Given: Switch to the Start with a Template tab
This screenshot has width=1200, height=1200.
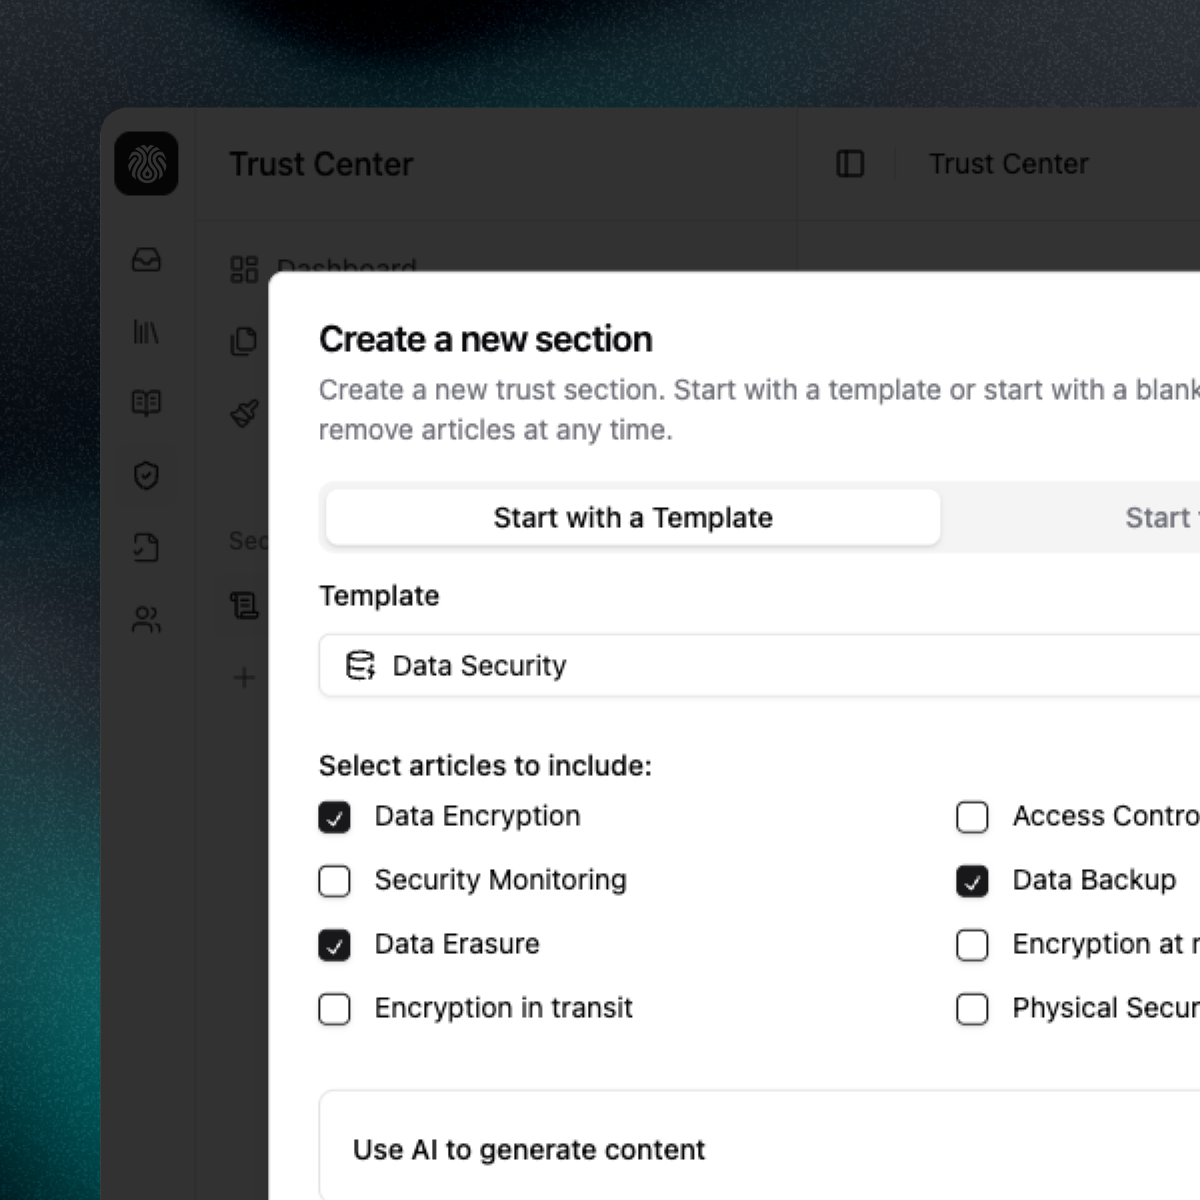Looking at the screenshot, I should 631,517.
